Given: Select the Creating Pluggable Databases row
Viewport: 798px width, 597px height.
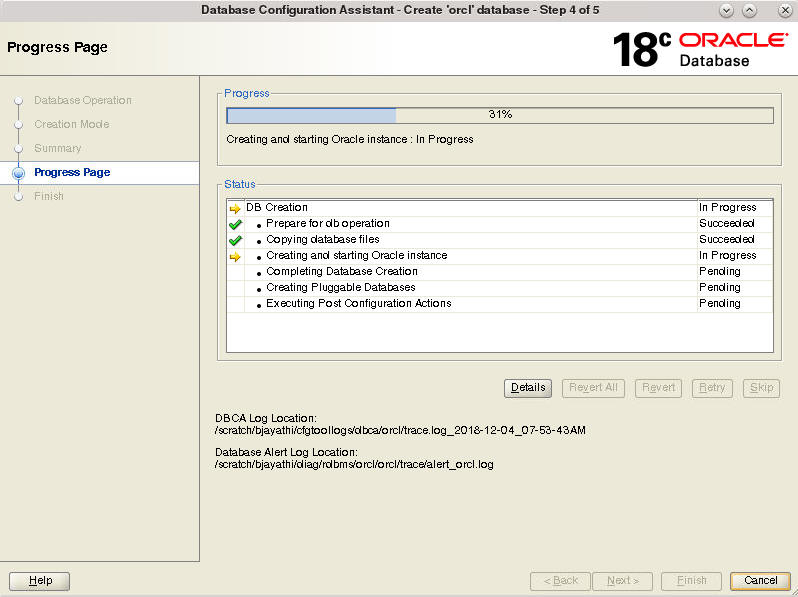Looking at the screenshot, I should [500, 288].
